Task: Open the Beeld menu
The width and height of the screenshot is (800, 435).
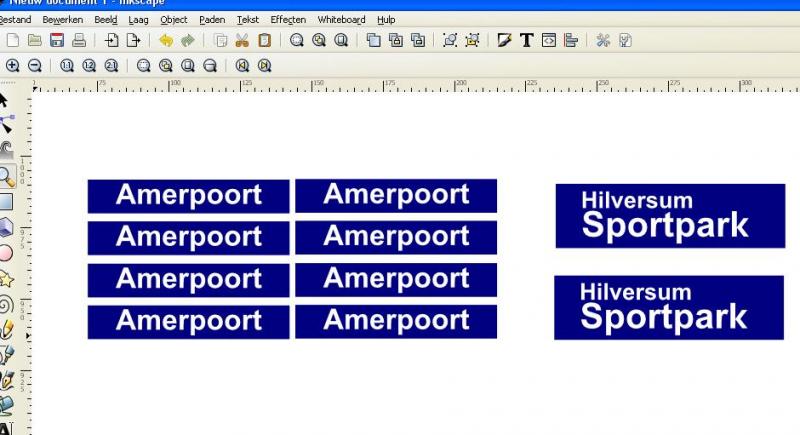Action: pos(106,19)
